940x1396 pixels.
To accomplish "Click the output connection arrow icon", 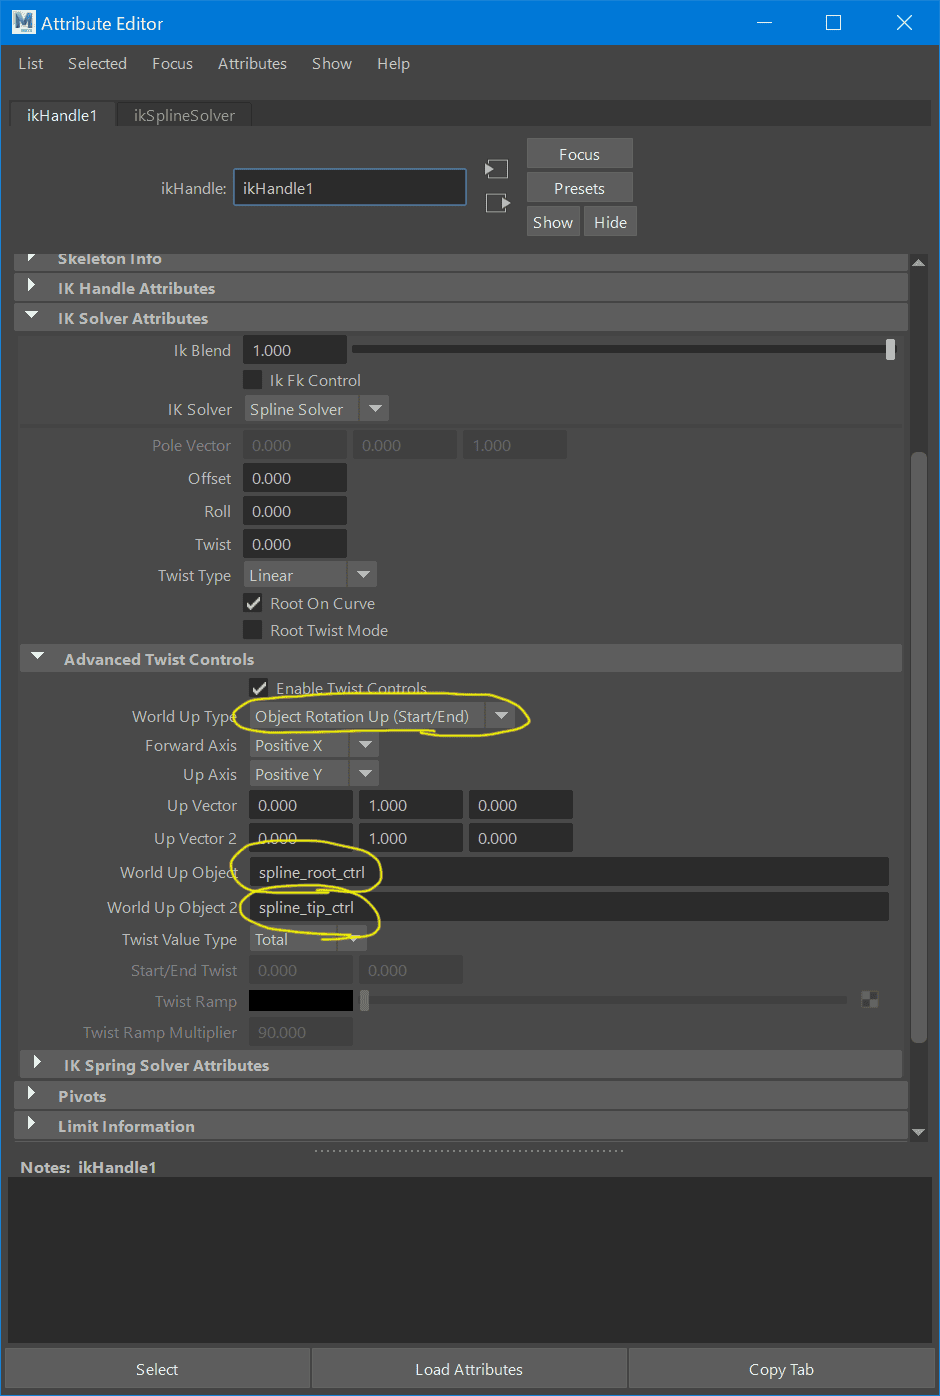I will tap(497, 203).
